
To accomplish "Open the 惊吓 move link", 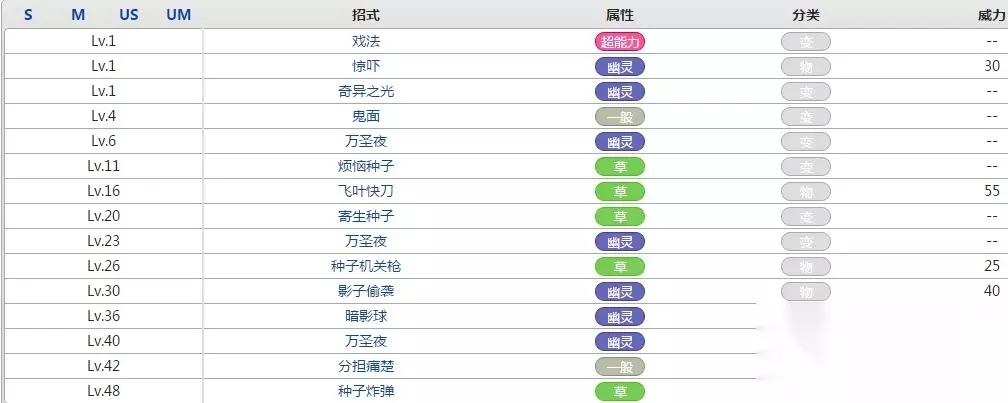I will click(366, 66).
